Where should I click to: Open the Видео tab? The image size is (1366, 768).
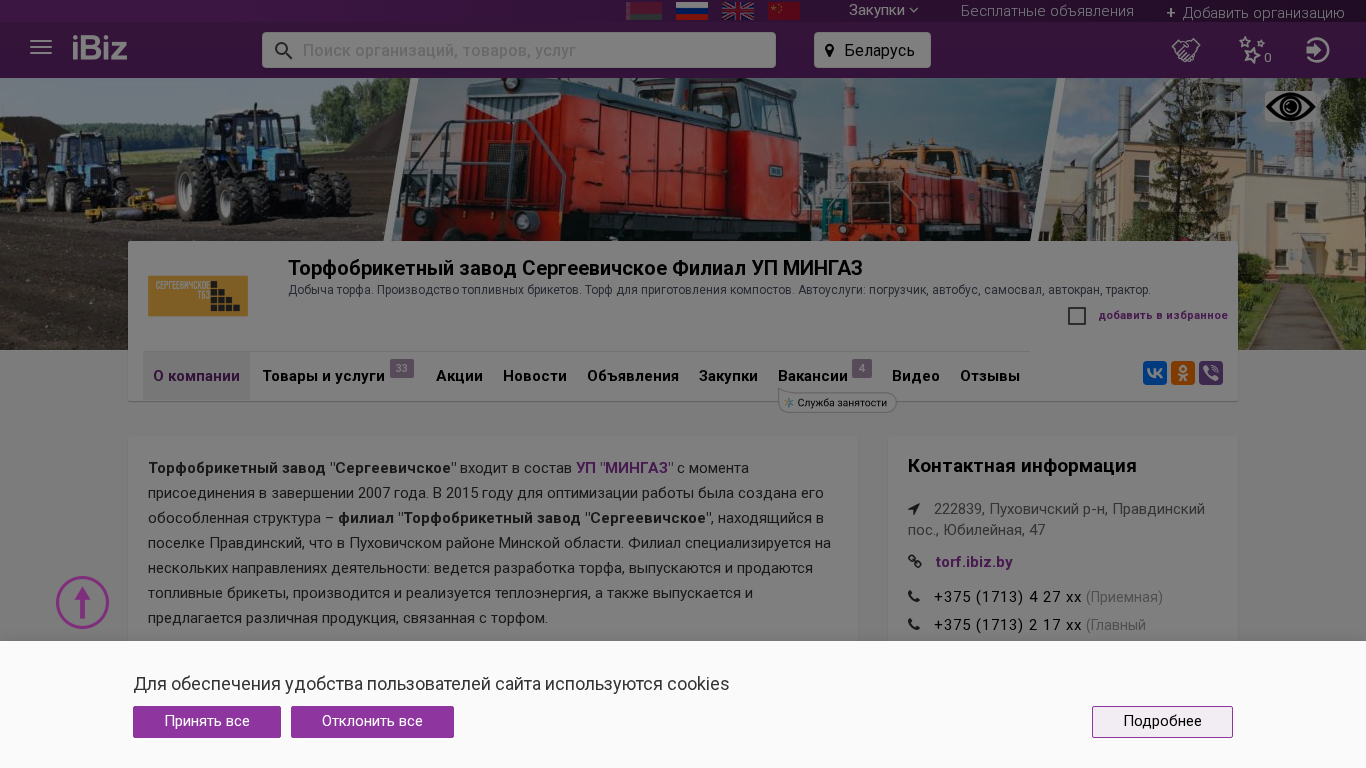[916, 376]
